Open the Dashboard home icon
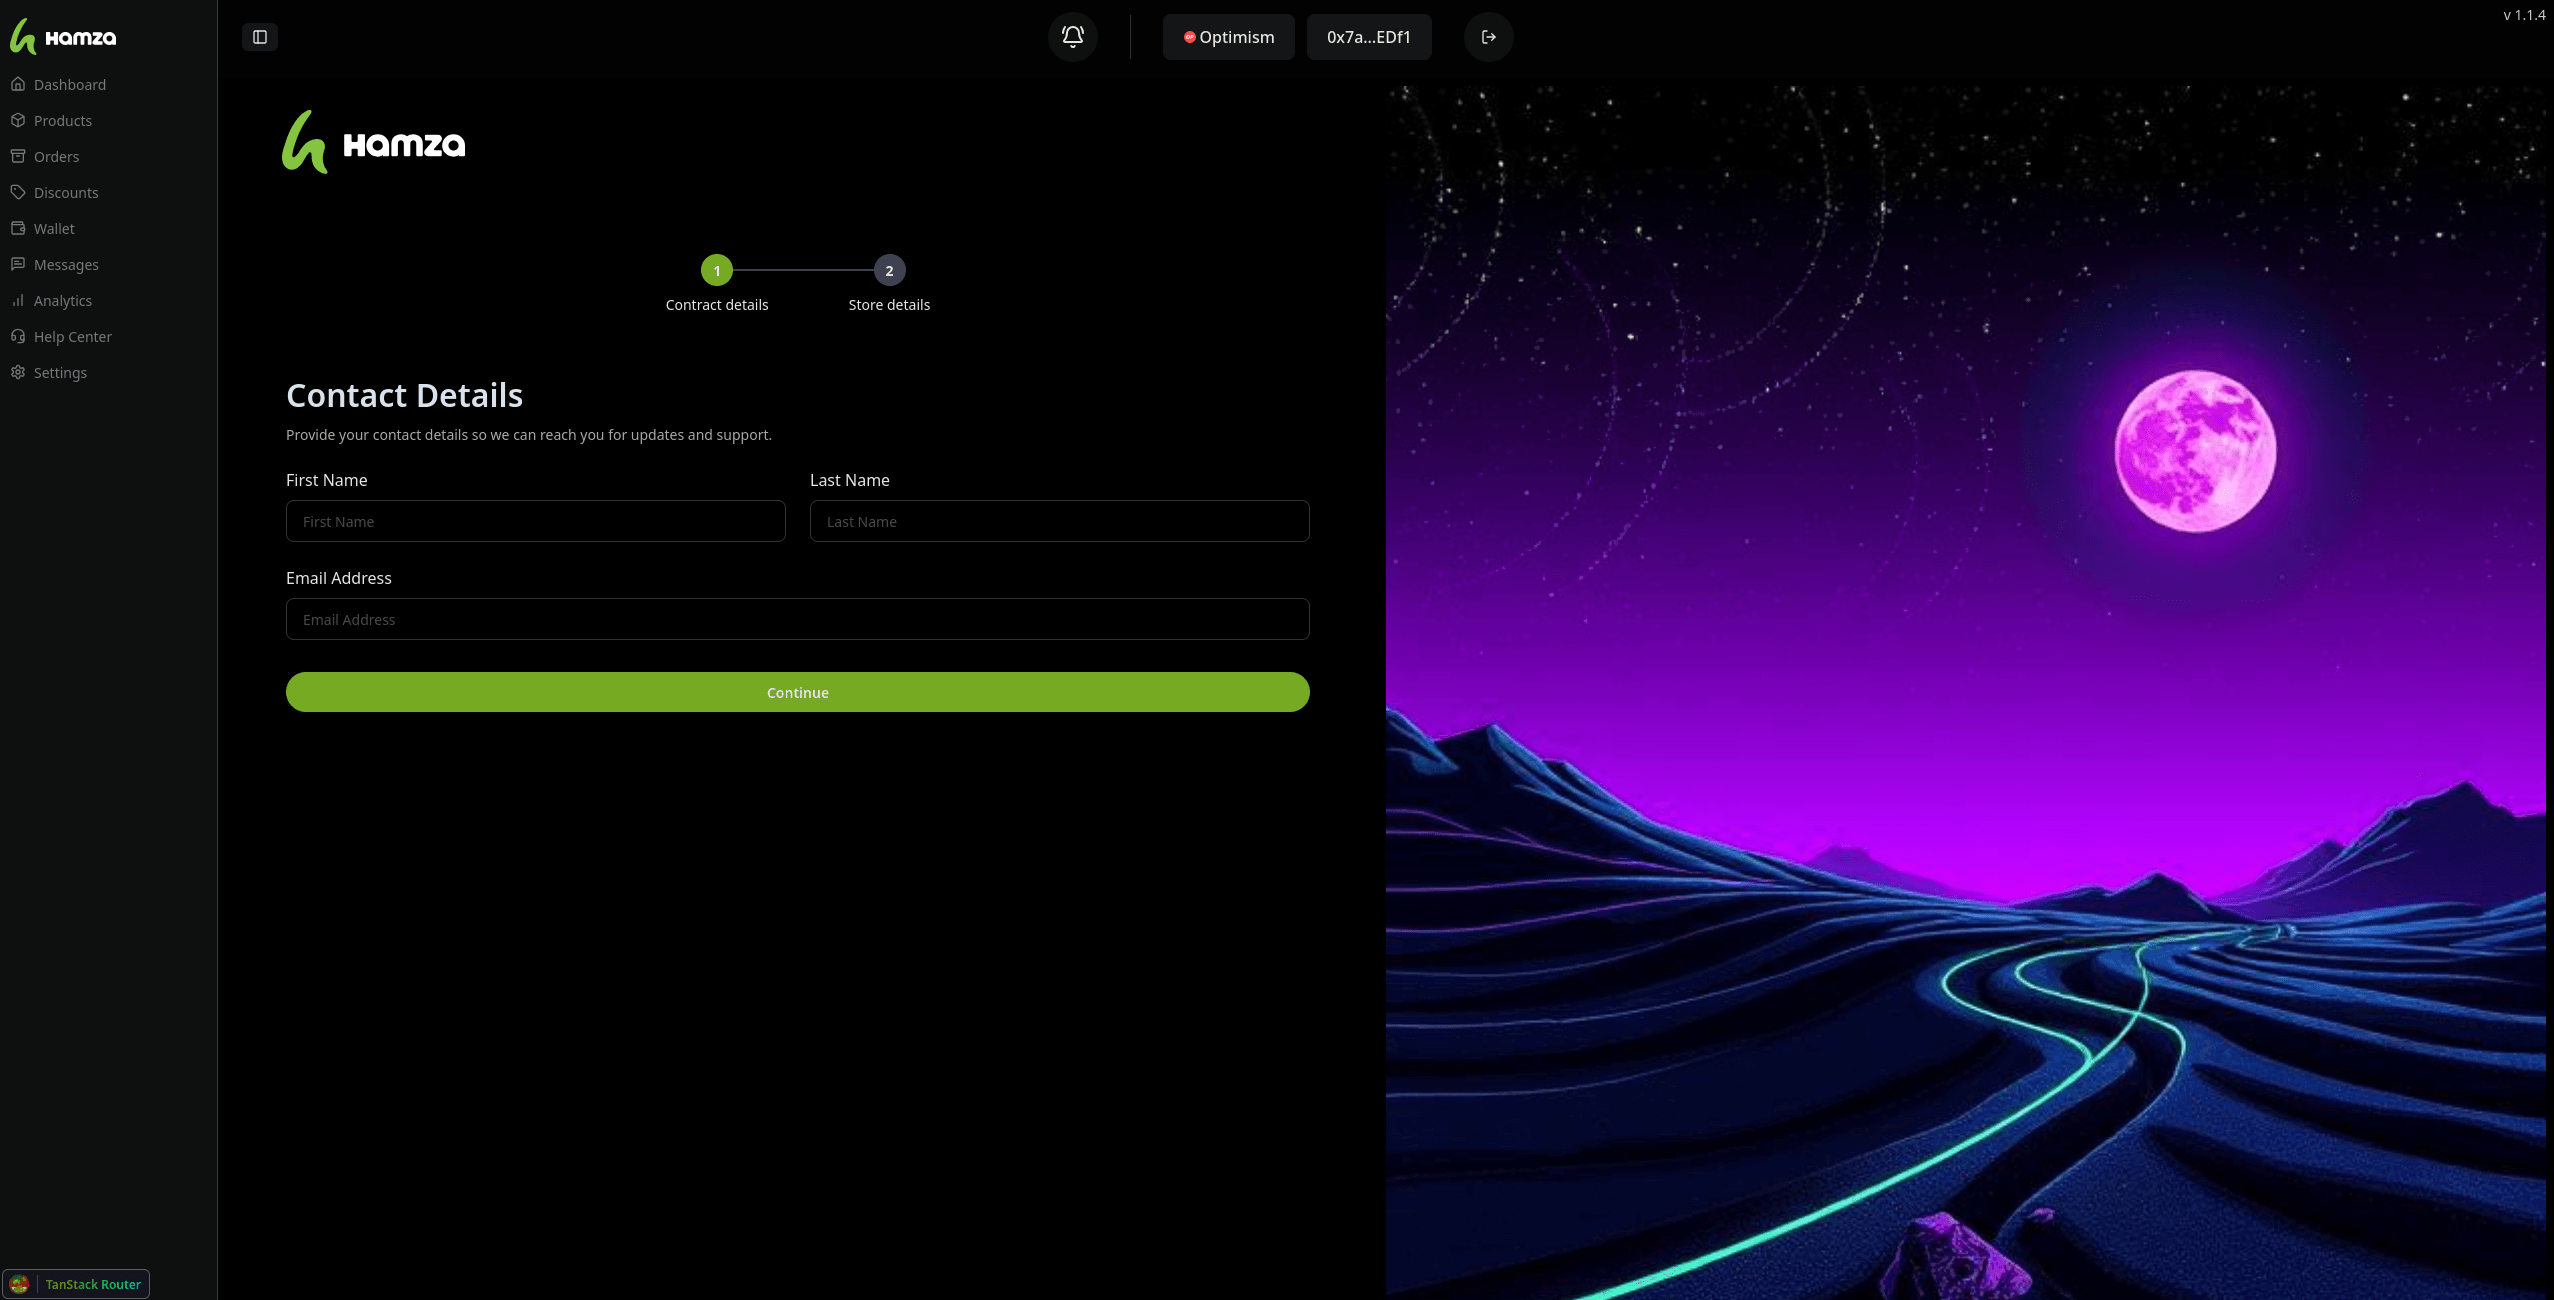Image resolution: width=2554 pixels, height=1300 pixels. pos(18,84)
